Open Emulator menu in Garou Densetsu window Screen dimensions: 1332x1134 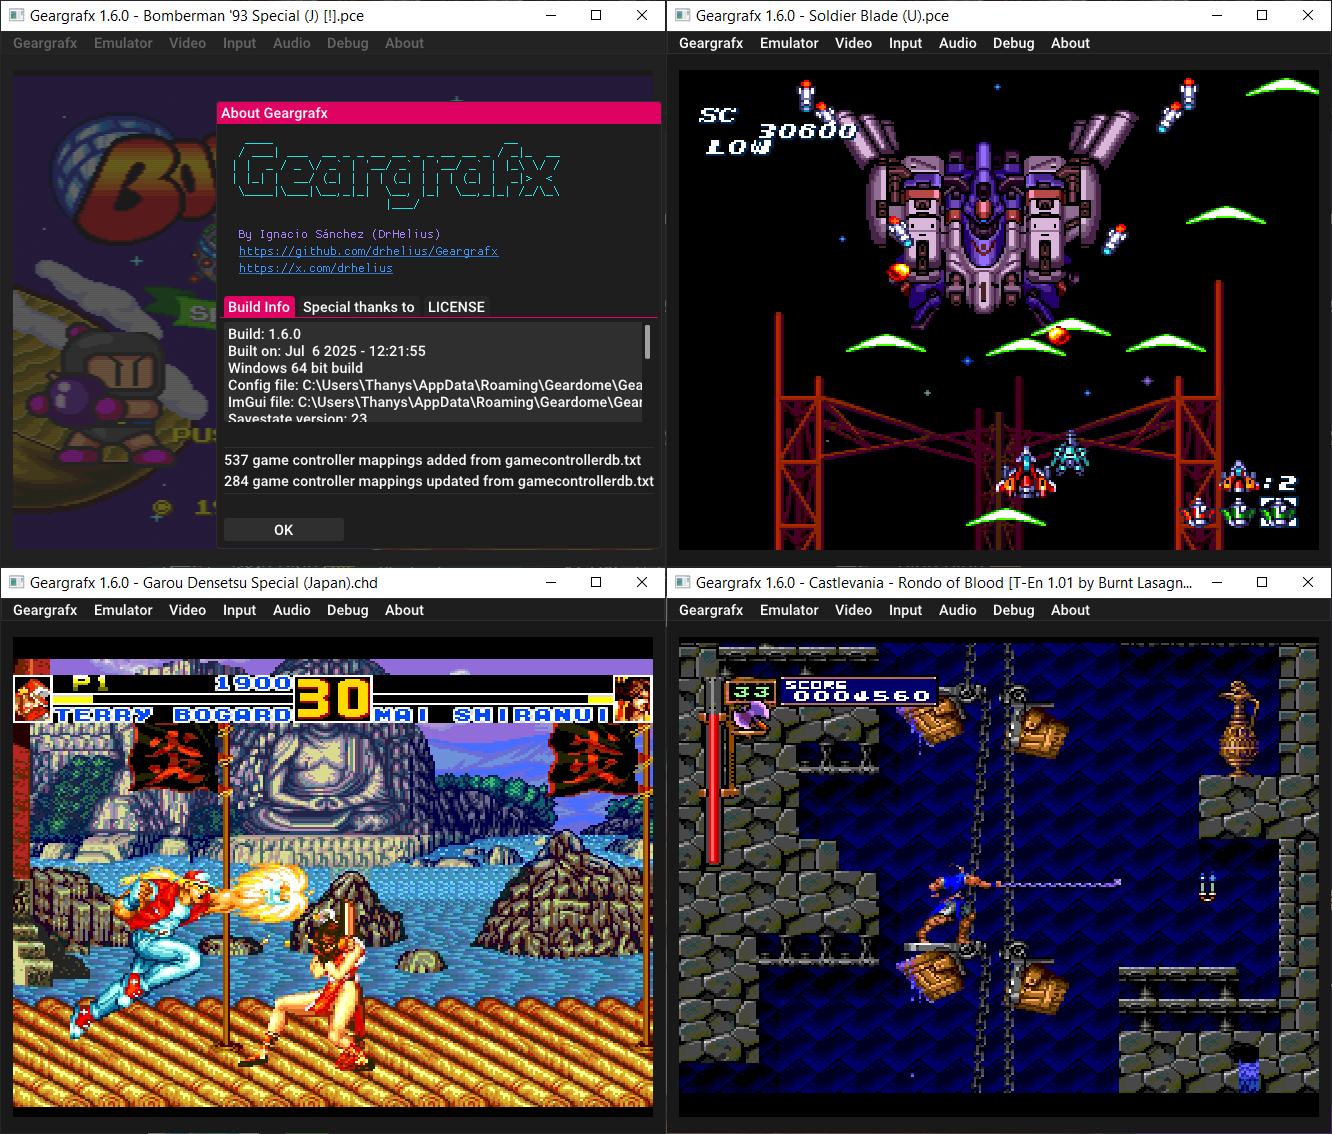tap(123, 610)
